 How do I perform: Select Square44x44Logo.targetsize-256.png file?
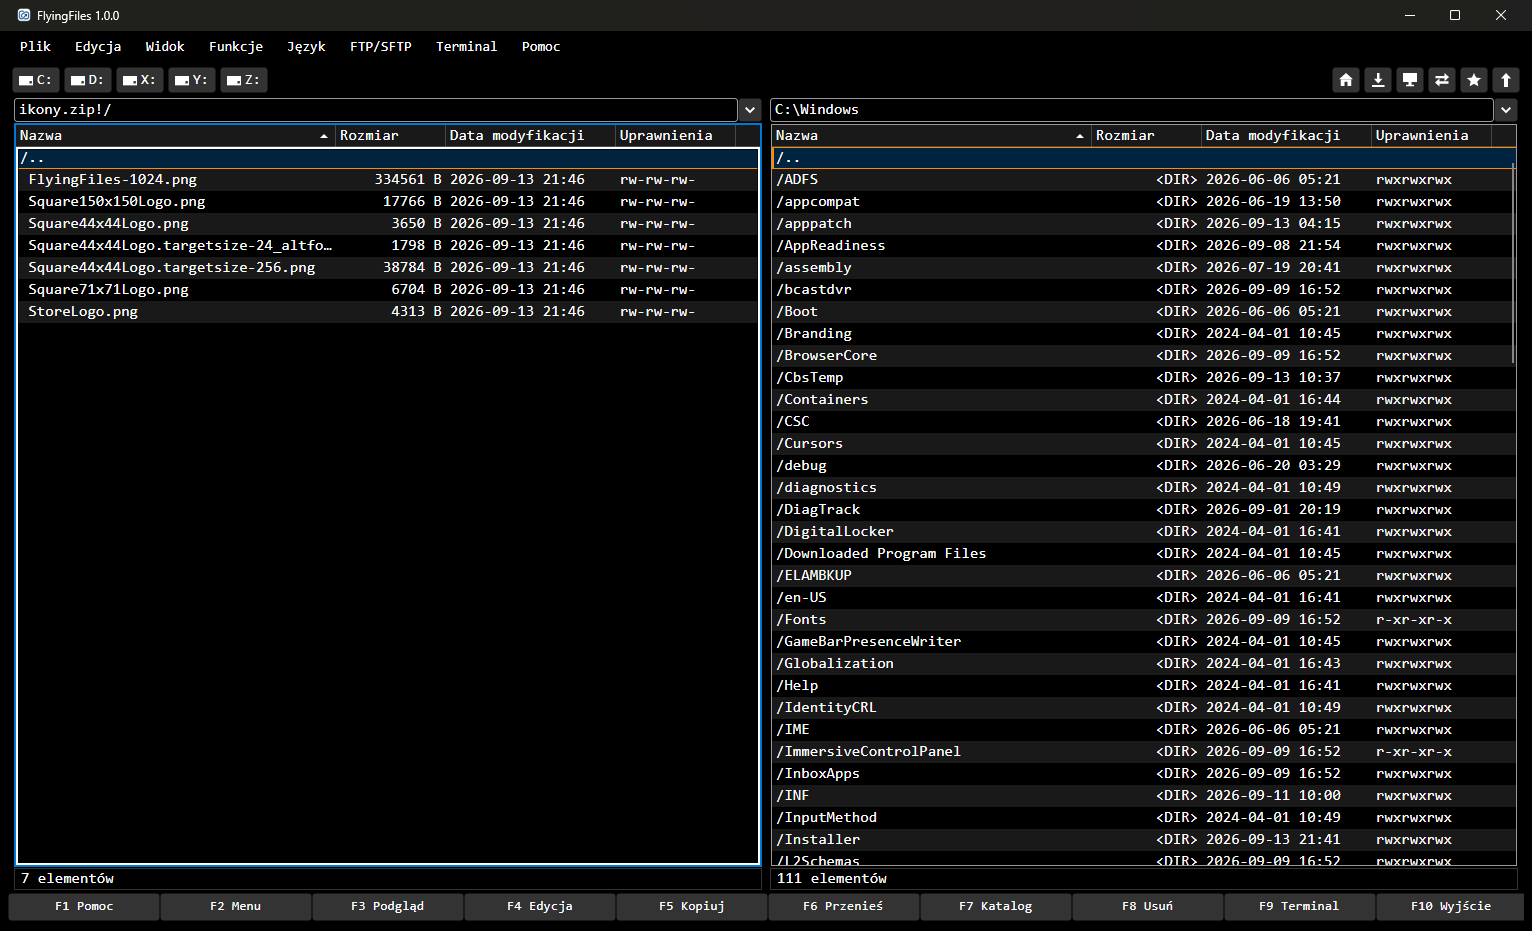[388, 268]
